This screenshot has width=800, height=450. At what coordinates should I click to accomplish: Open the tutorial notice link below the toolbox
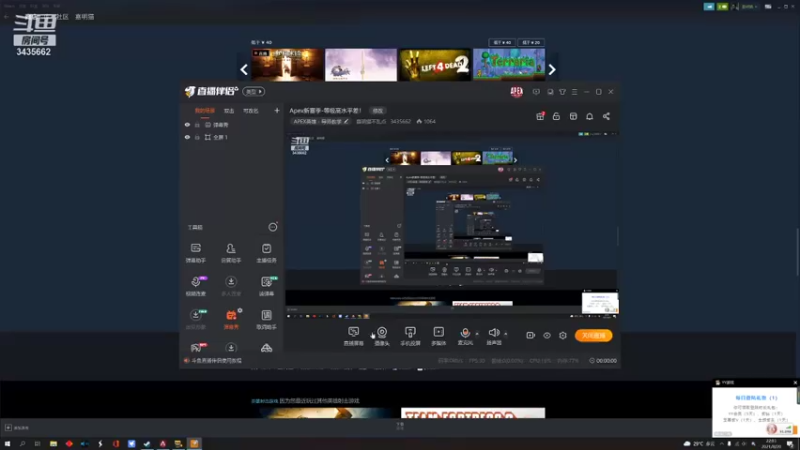point(216,360)
